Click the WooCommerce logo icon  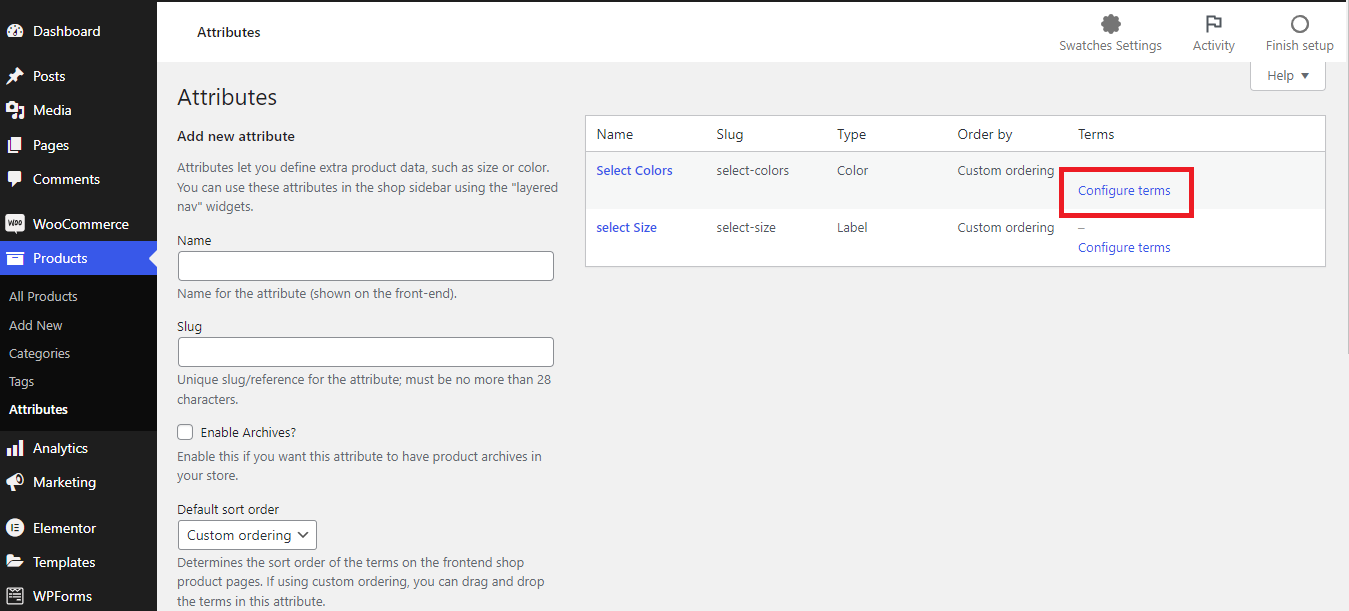click(x=15, y=224)
